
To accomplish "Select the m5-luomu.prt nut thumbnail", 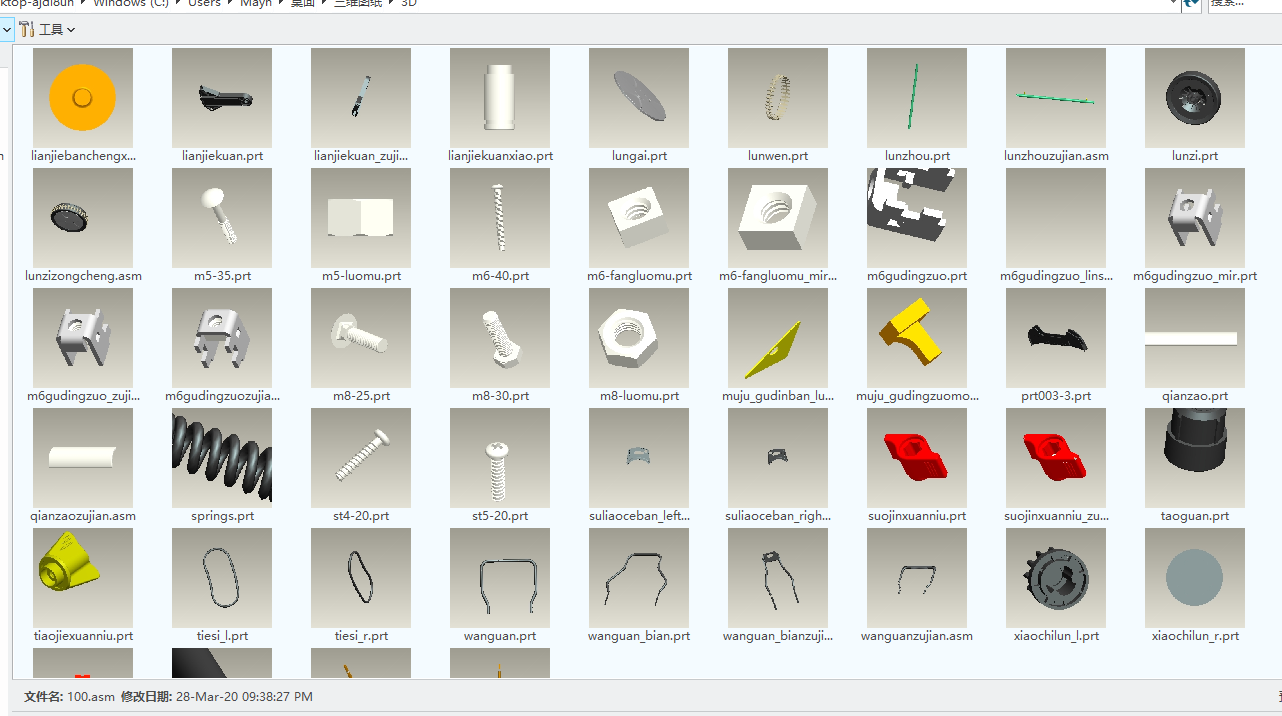I will click(361, 218).
